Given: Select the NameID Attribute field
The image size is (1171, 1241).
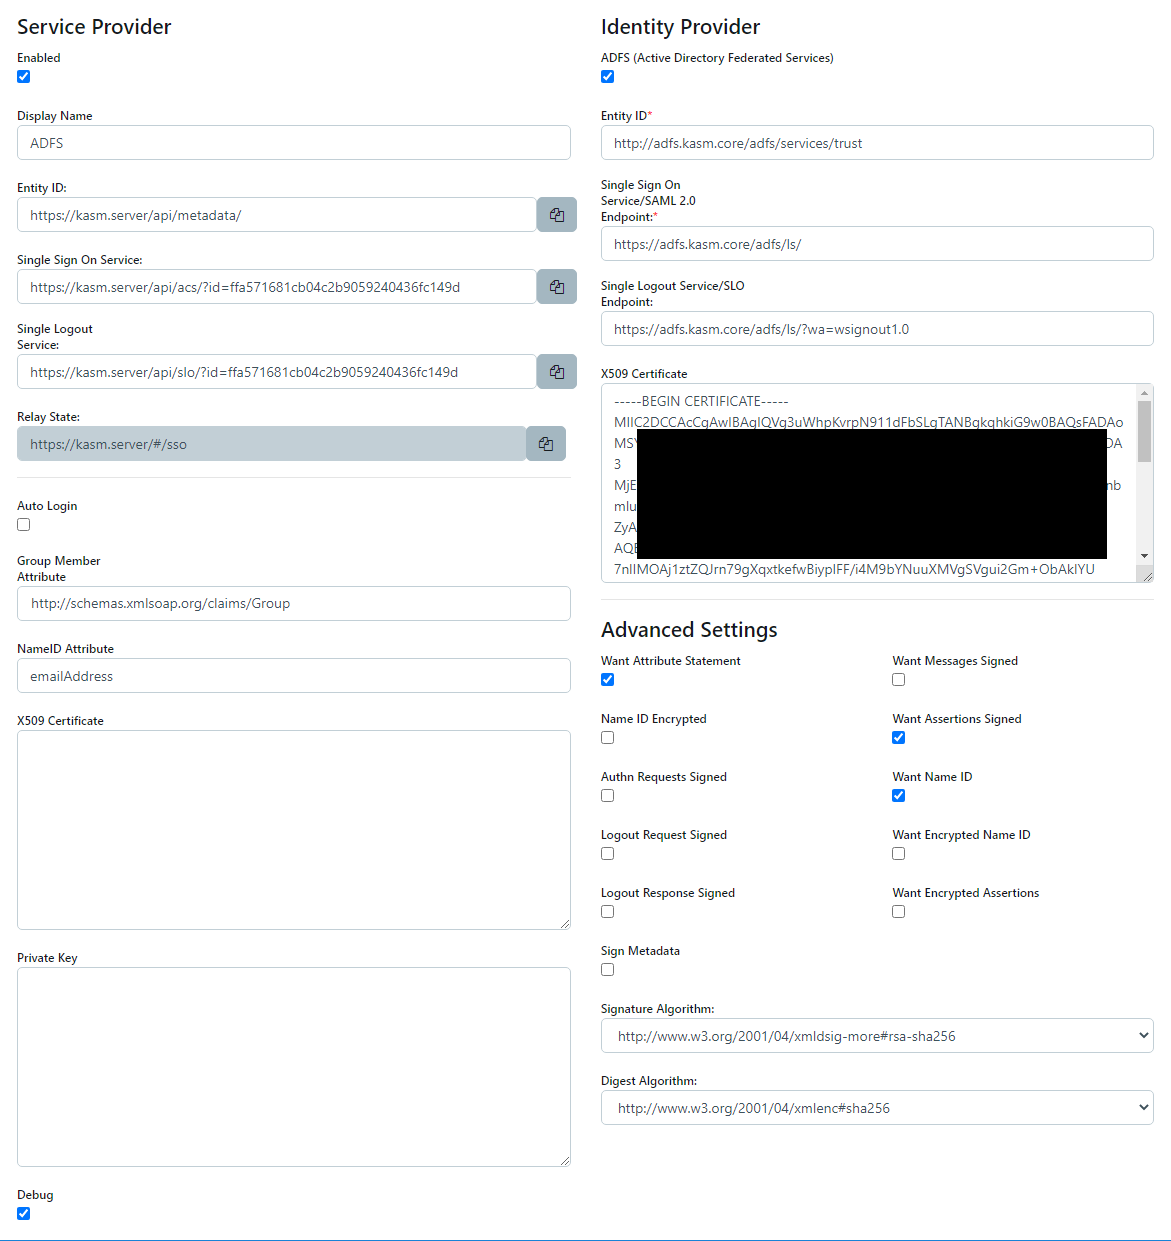Looking at the screenshot, I should [293, 675].
